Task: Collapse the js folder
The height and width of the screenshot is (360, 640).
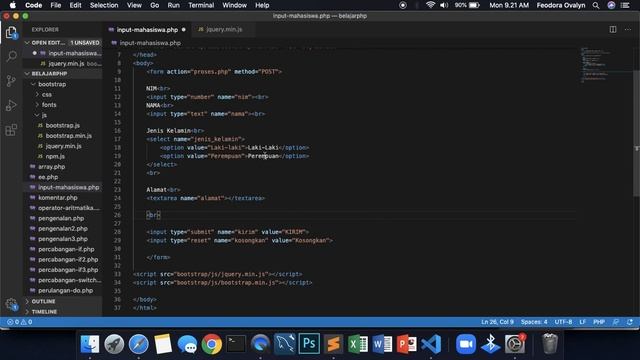Action: coord(62,115)
